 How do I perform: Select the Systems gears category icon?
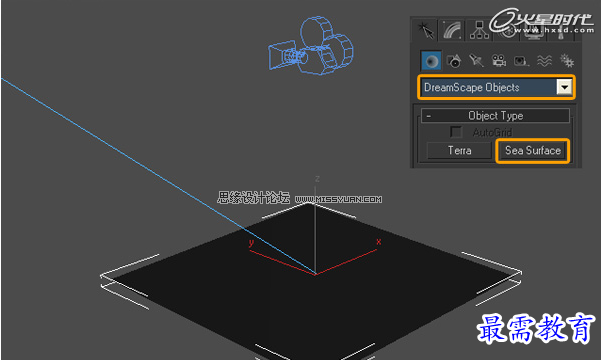pyautogui.click(x=567, y=61)
